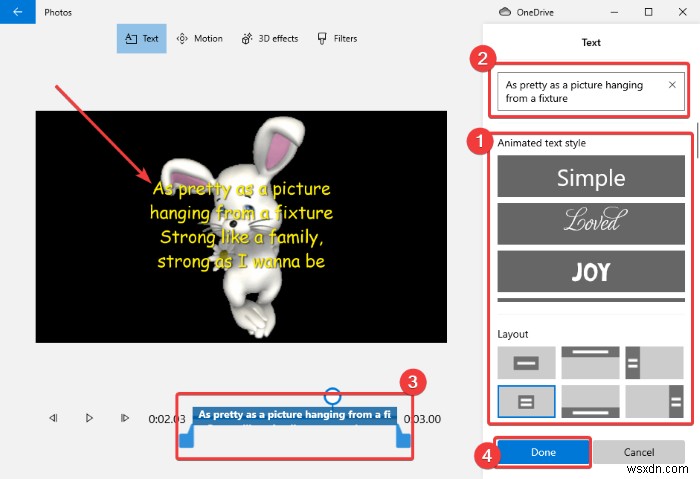Screen dimensions: 700x479
Task: Open the 3D effects tab
Action: [270, 38]
